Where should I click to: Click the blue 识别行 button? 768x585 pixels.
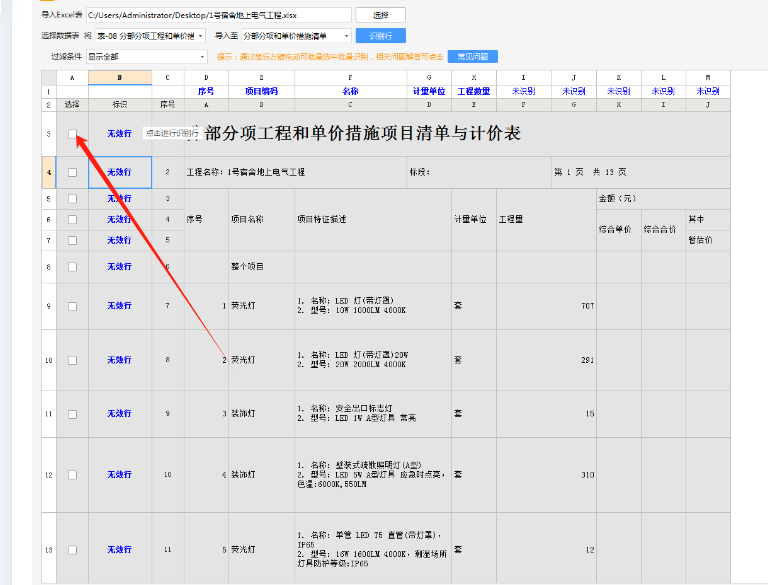click(x=381, y=36)
